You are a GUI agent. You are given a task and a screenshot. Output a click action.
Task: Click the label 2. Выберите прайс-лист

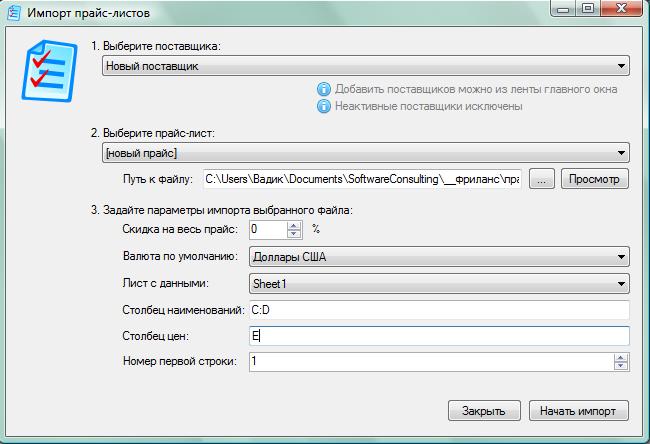point(153,133)
